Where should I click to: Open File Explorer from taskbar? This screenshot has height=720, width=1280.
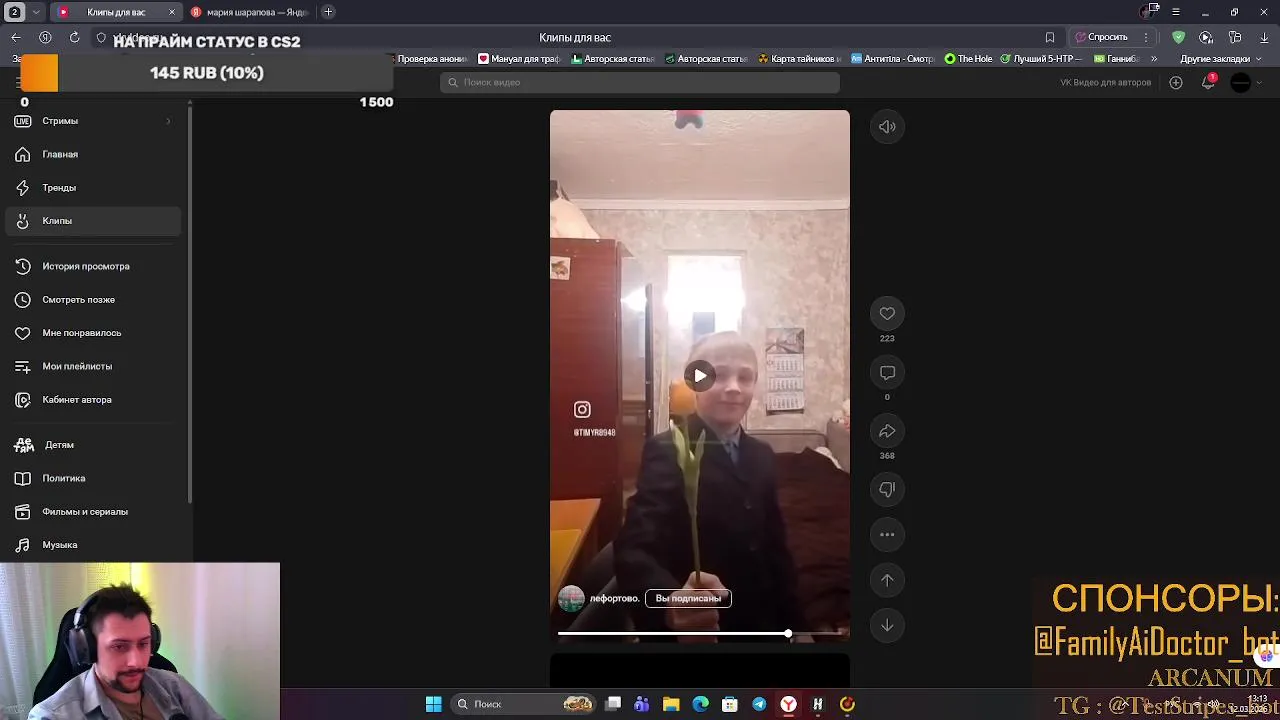671,704
